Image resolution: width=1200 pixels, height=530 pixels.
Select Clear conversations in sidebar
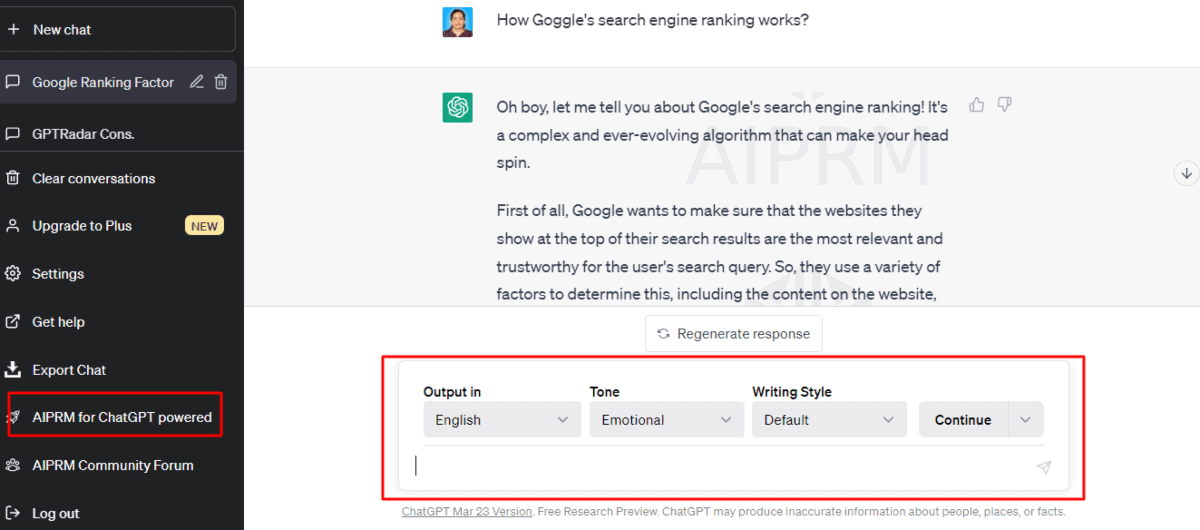point(93,178)
